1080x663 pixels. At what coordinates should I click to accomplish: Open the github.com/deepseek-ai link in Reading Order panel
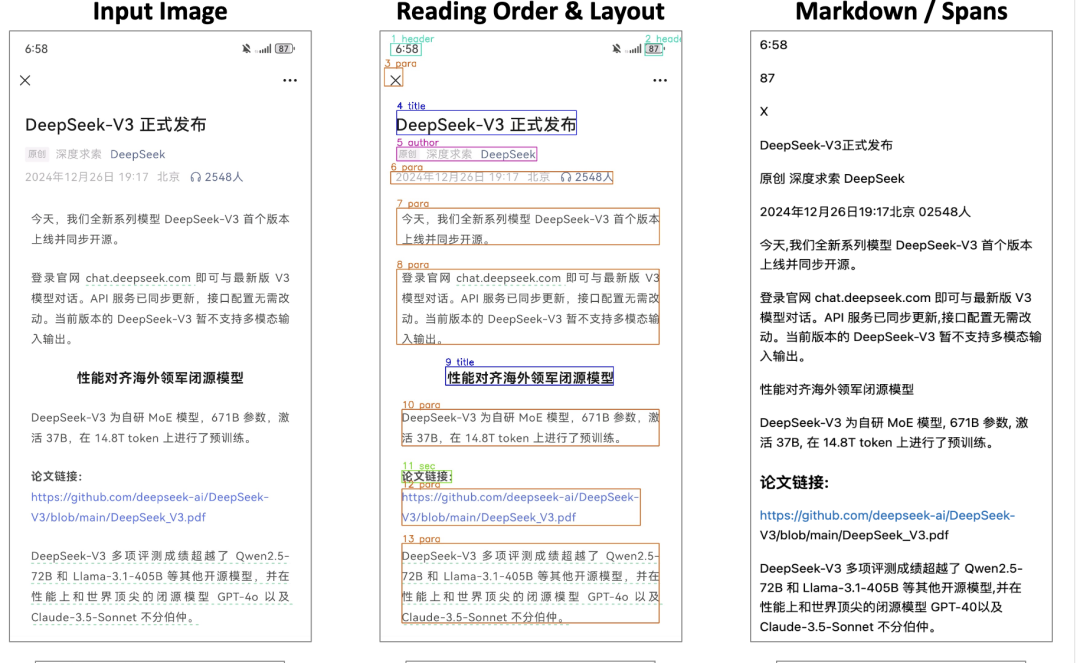(520, 507)
